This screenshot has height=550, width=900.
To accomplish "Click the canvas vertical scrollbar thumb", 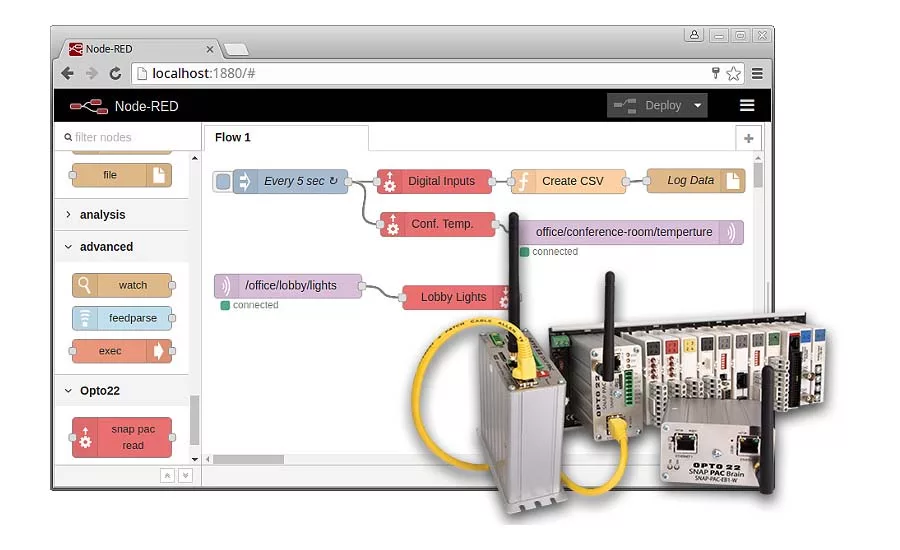I will point(758,175).
